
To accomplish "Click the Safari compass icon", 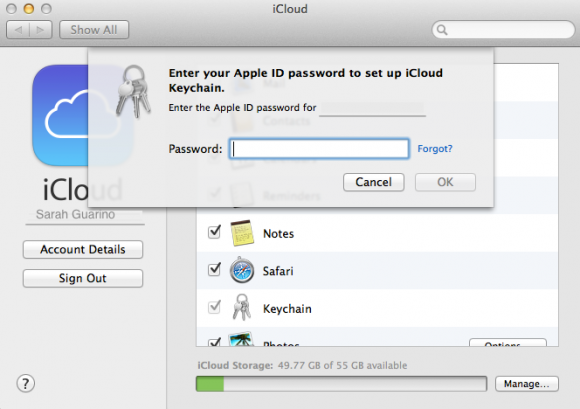I will click(x=242, y=270).
